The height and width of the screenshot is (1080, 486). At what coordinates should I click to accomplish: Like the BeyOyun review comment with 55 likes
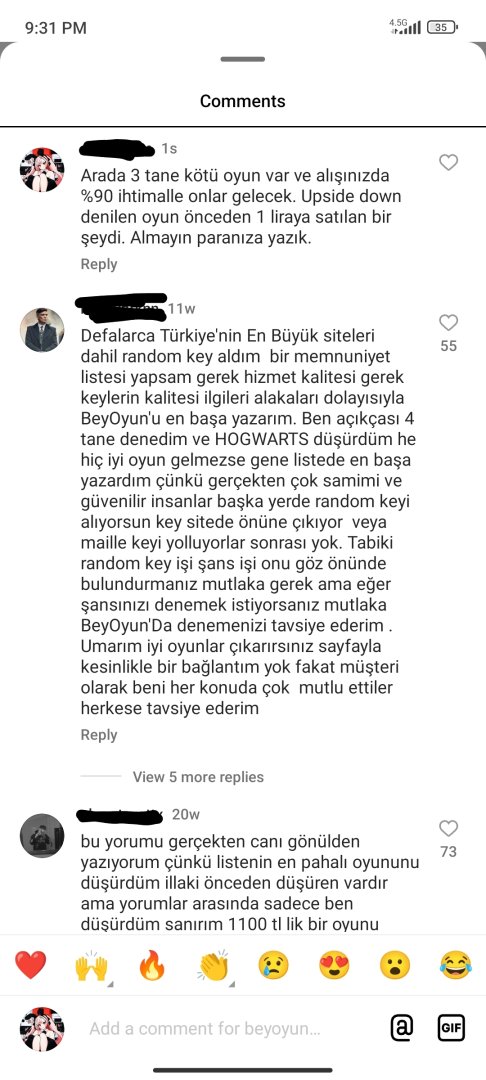click(448, 322)
